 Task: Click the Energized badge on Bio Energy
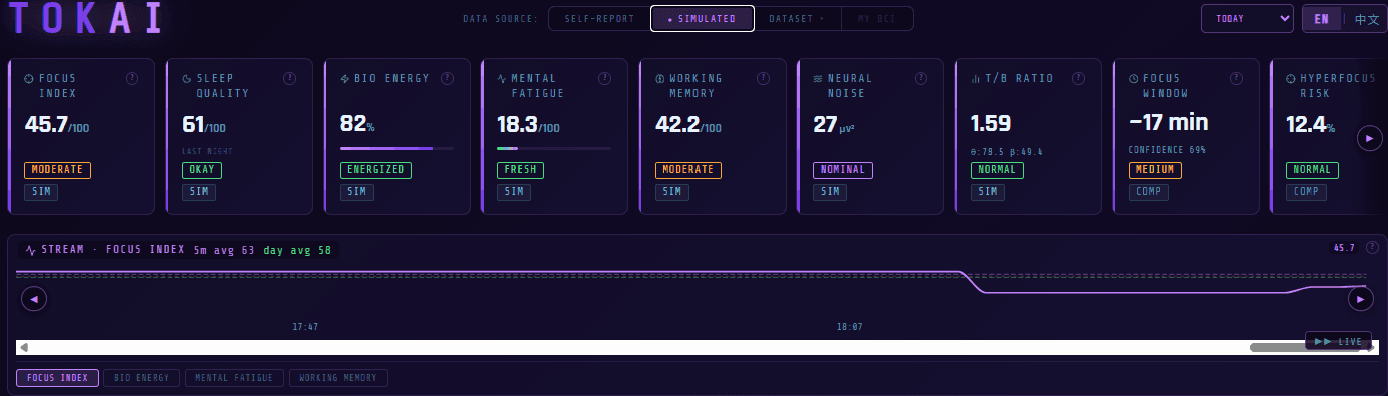[x=375, y=170]
